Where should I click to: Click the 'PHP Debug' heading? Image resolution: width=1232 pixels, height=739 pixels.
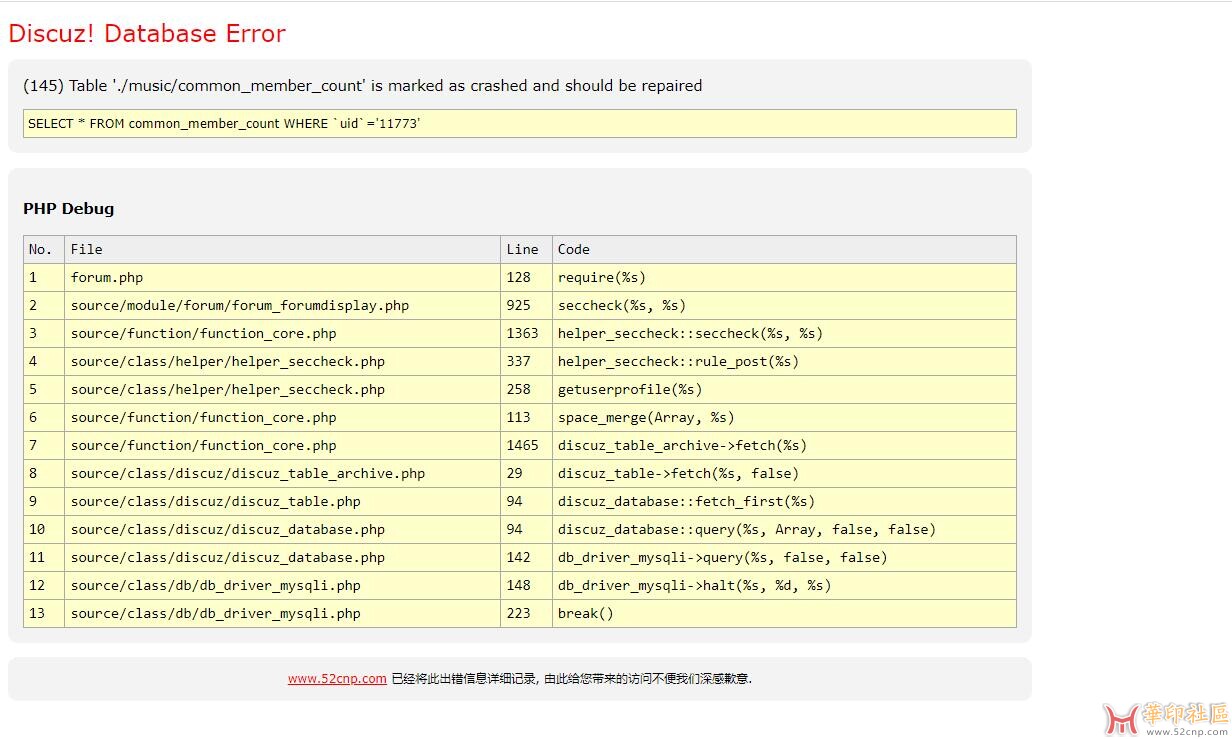69,208
